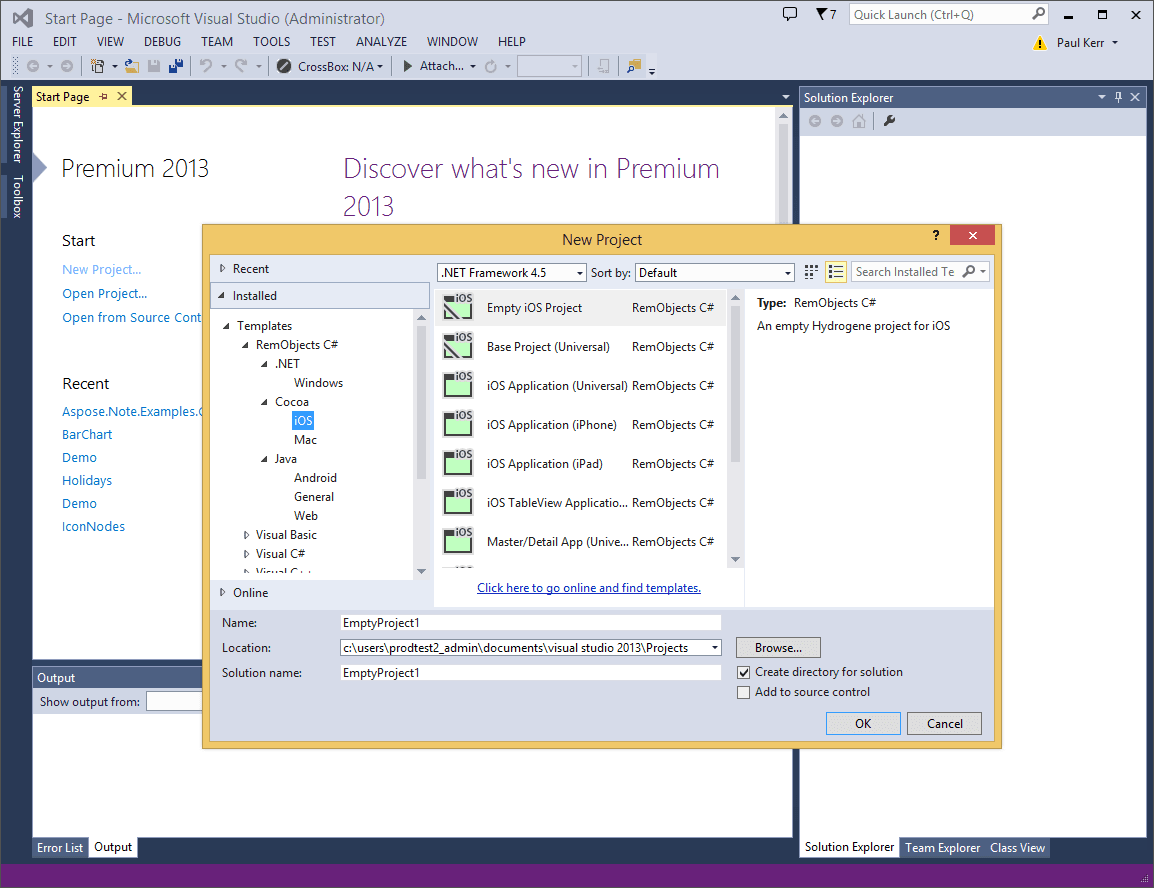Screen dimensions: 1154x888
Task: Click the Open Project... link
Action: coord(105,294)
